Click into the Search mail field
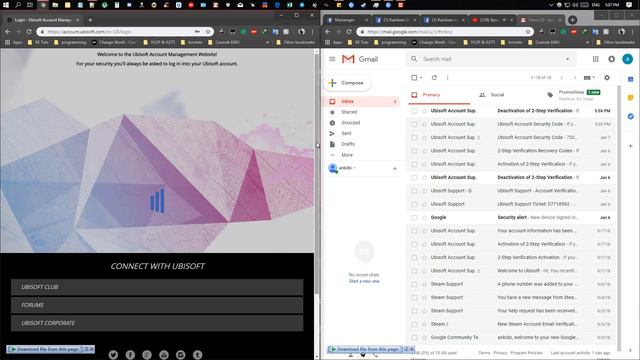The width and height of the screenshot is (640, 360). pos(492,59)
